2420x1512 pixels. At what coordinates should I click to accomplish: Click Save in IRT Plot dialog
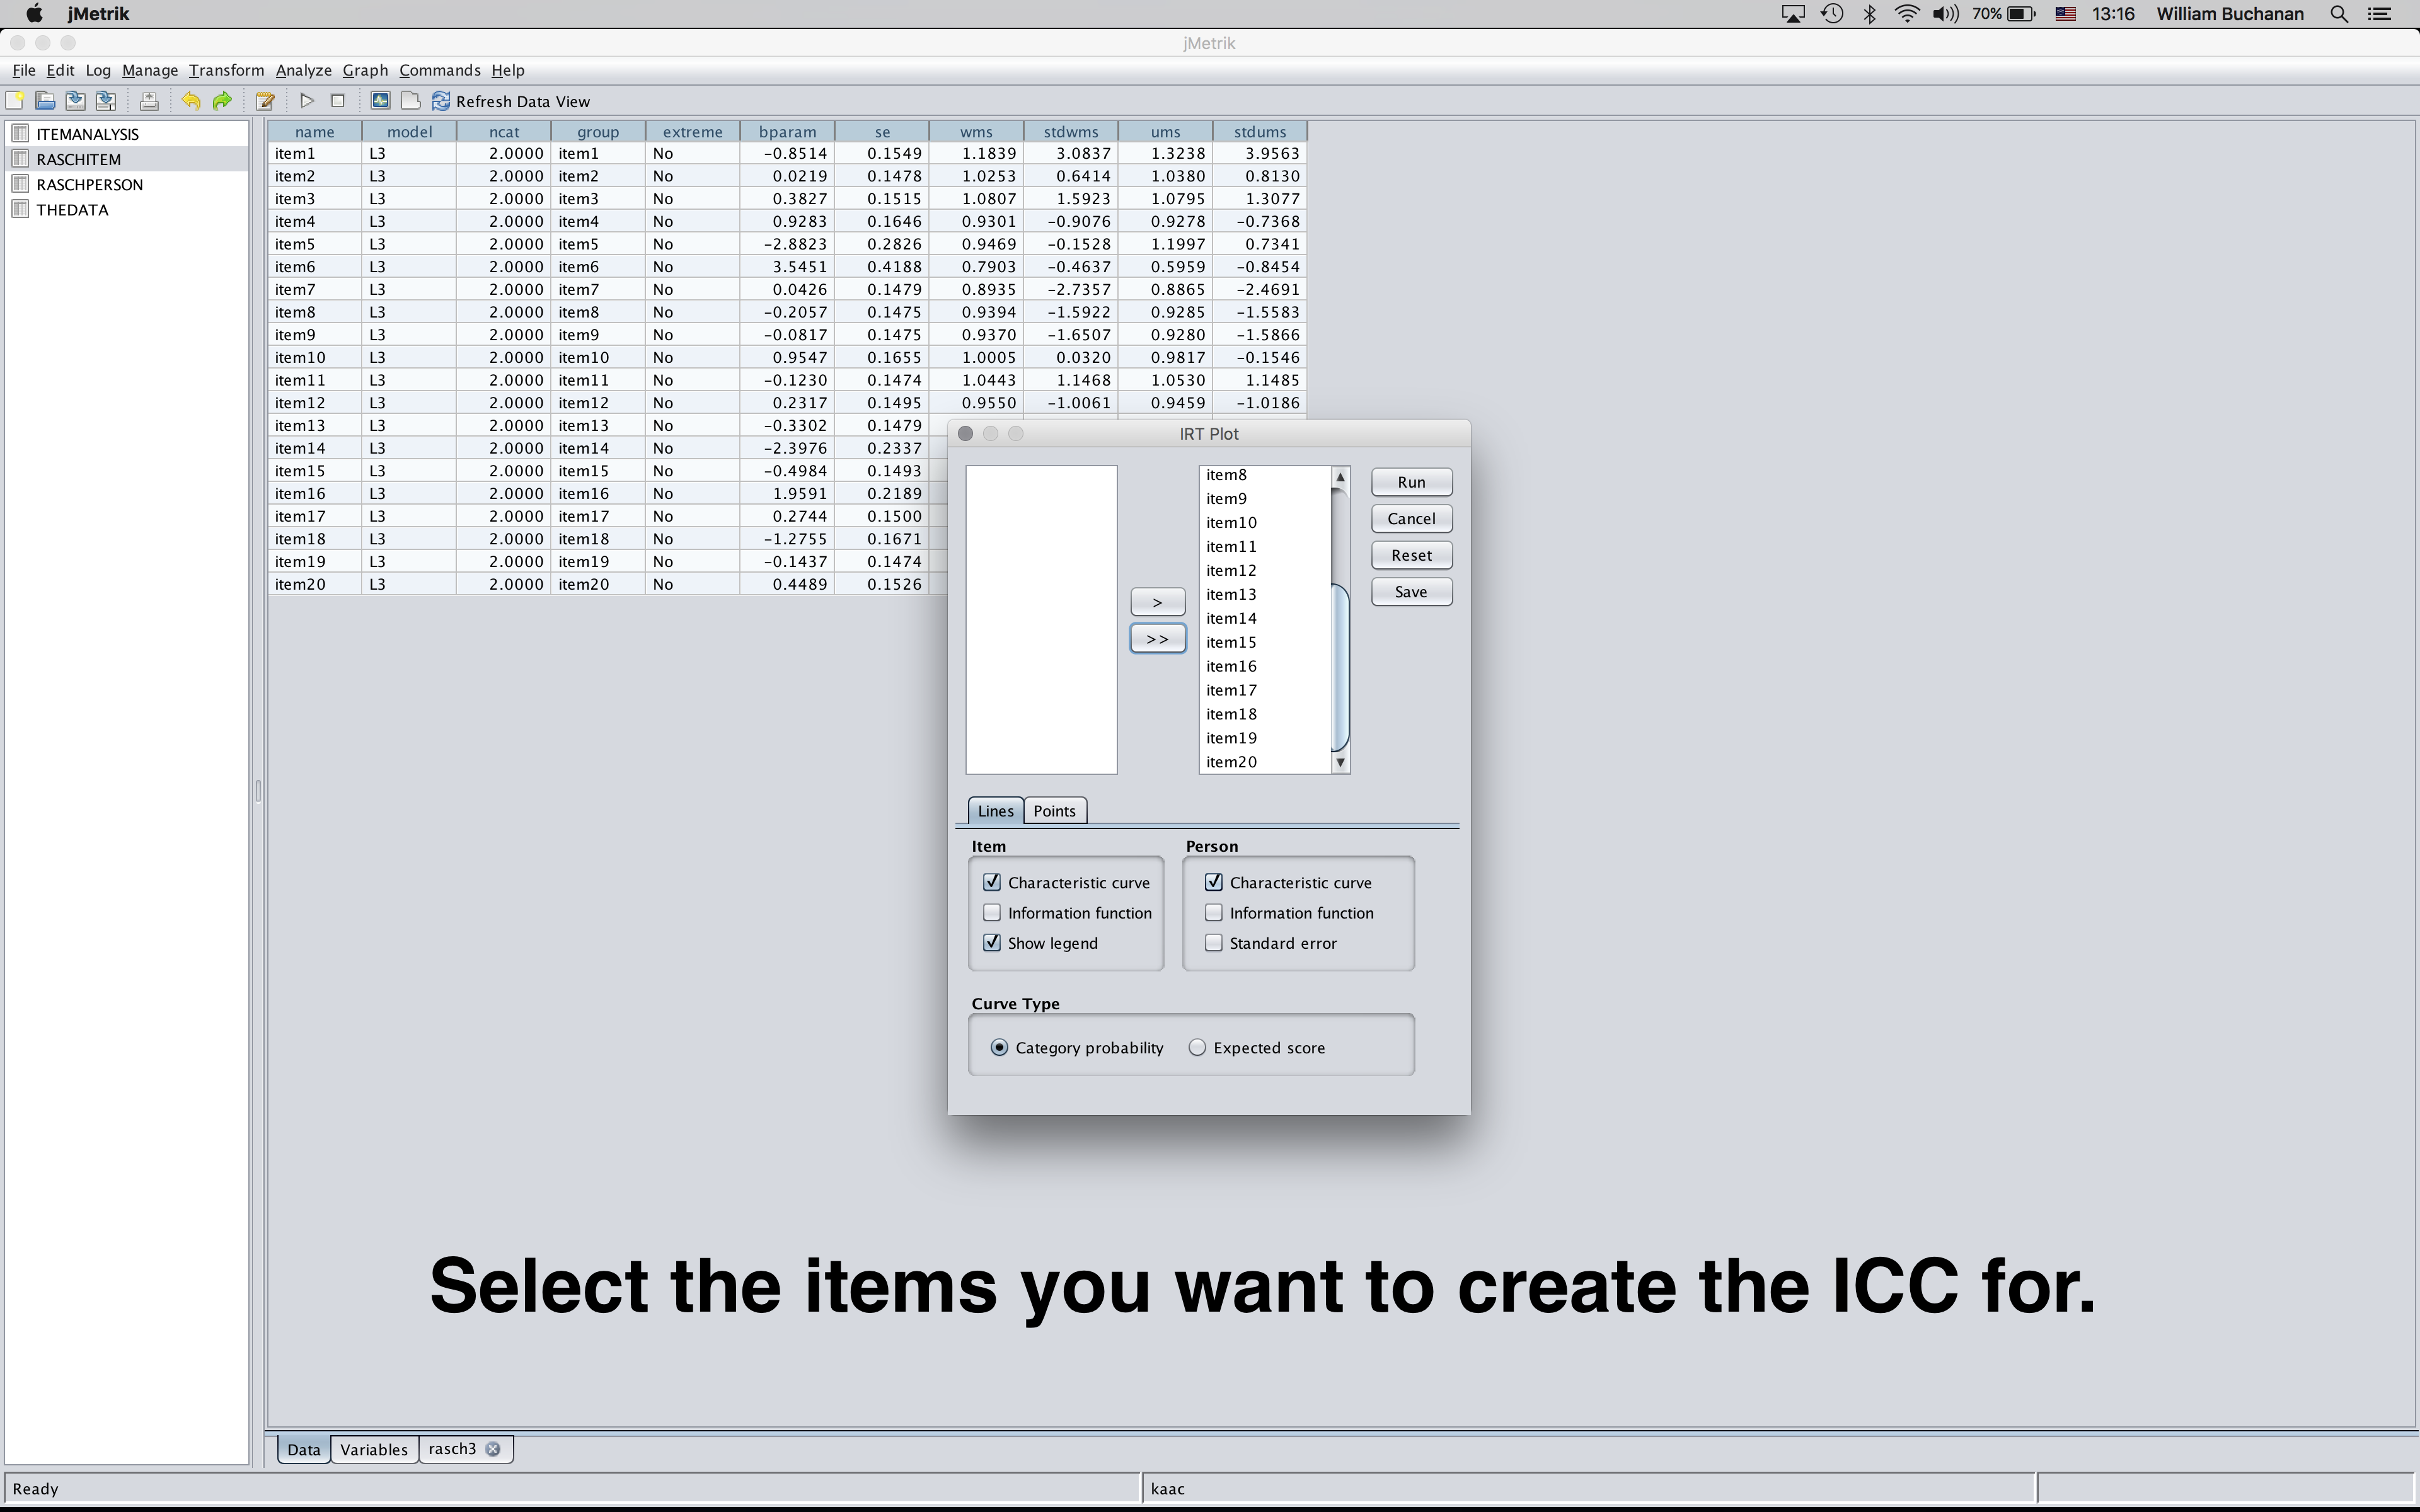pyautogui.click(x=1411, y=592)
